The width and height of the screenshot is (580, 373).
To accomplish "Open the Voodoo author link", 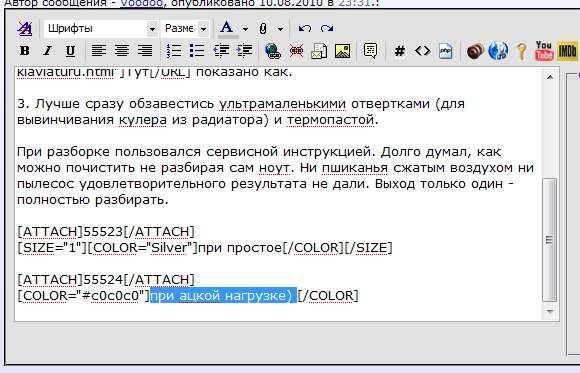I will (141, 3).
